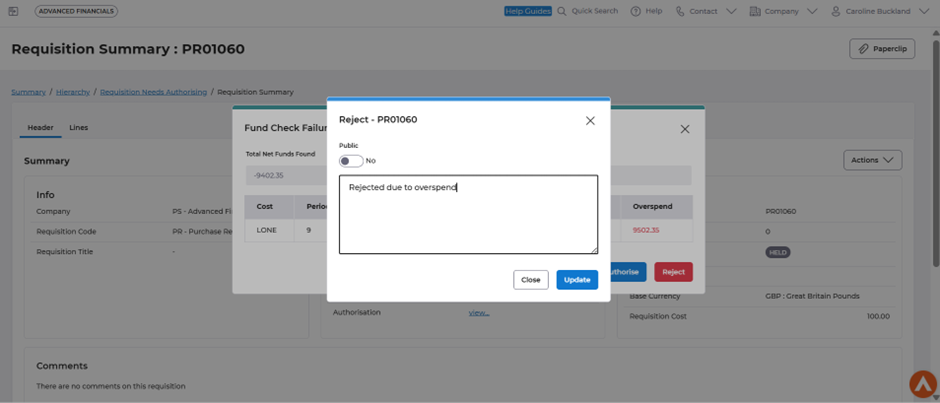Click the 9502.35 overspend value
This screenshot has width=940, height=403.
[646, 230]
